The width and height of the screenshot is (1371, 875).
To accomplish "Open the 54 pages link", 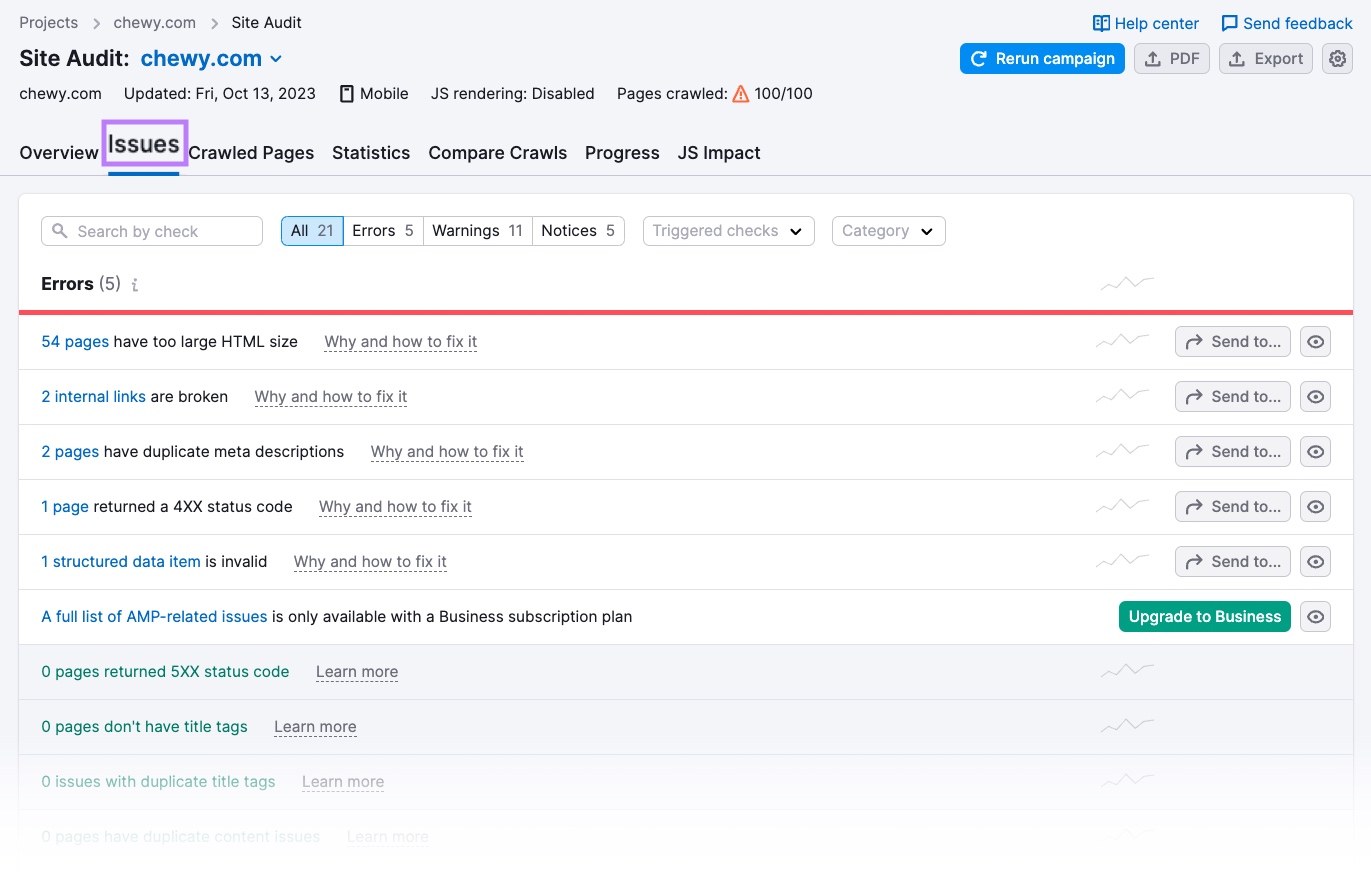I will [75, 342].
